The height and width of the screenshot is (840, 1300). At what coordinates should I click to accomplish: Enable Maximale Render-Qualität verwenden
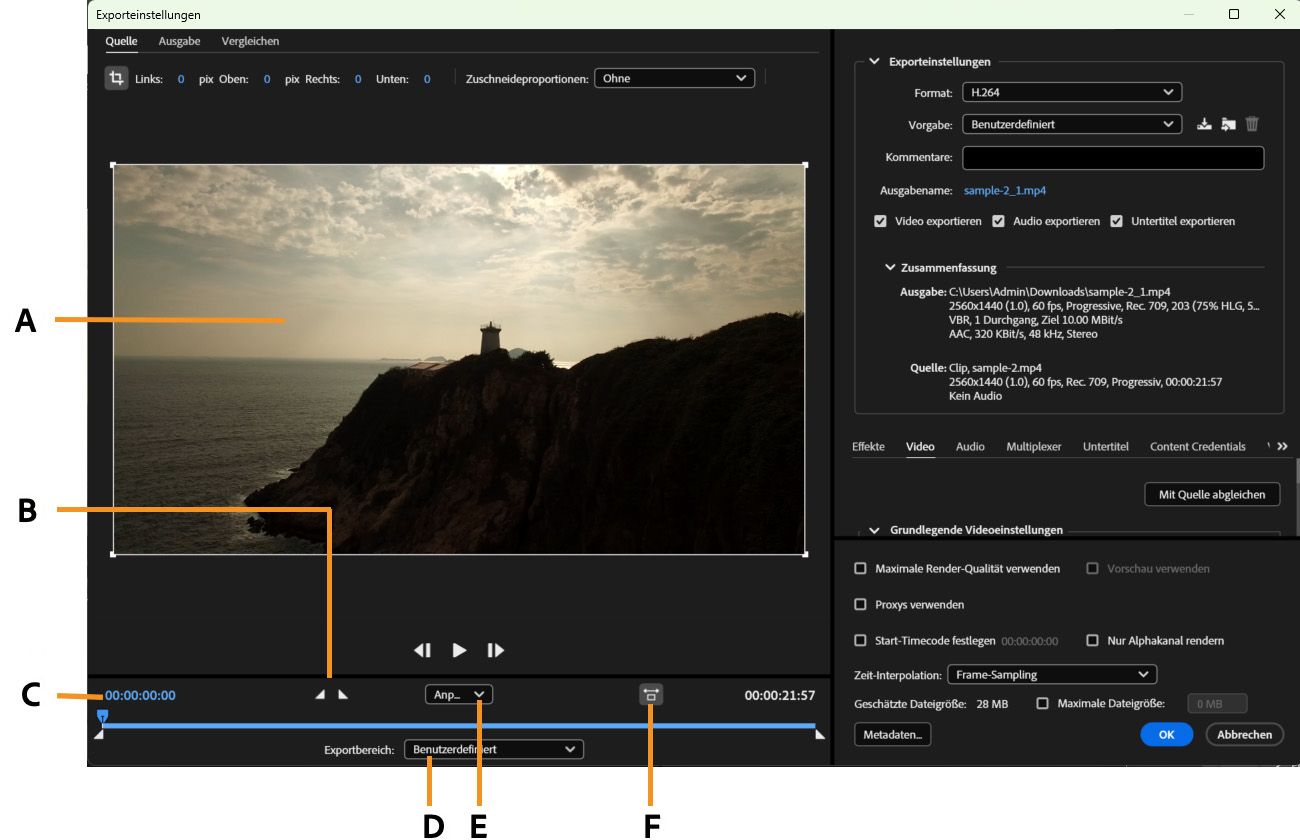tap(860, 569)
